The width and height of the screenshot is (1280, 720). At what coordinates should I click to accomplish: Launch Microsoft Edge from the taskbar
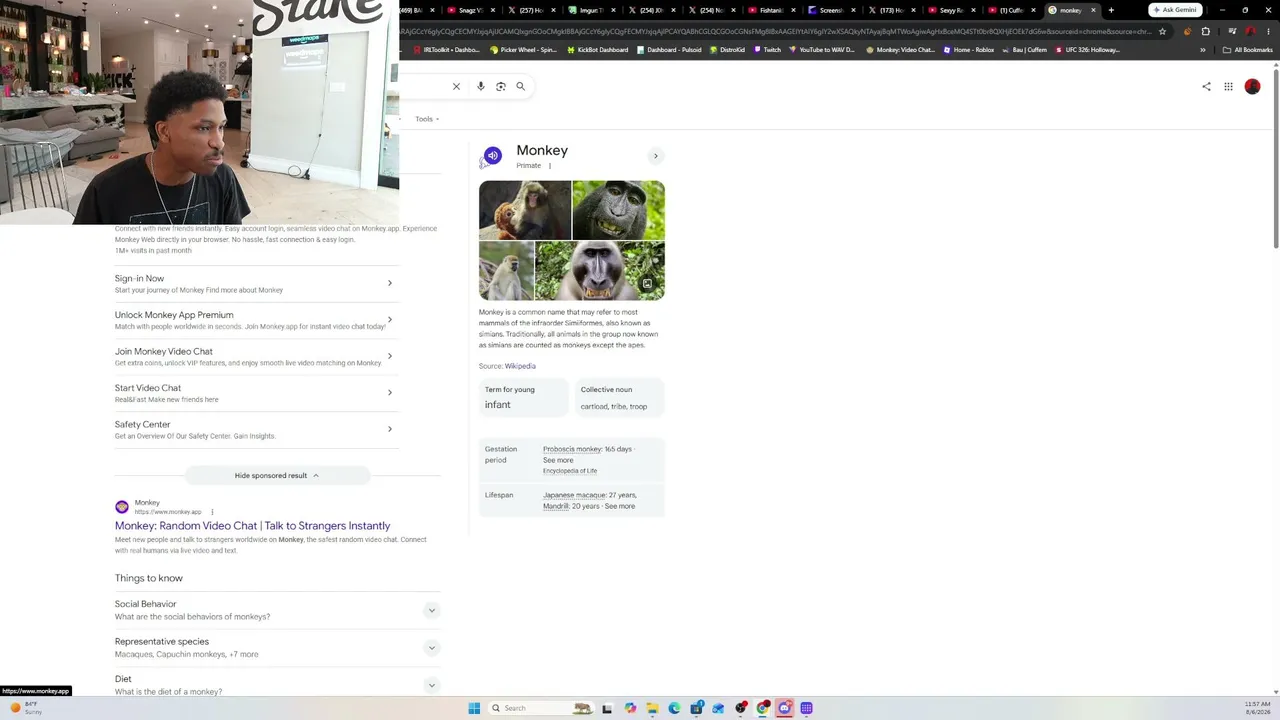click(x=674, y=708)
